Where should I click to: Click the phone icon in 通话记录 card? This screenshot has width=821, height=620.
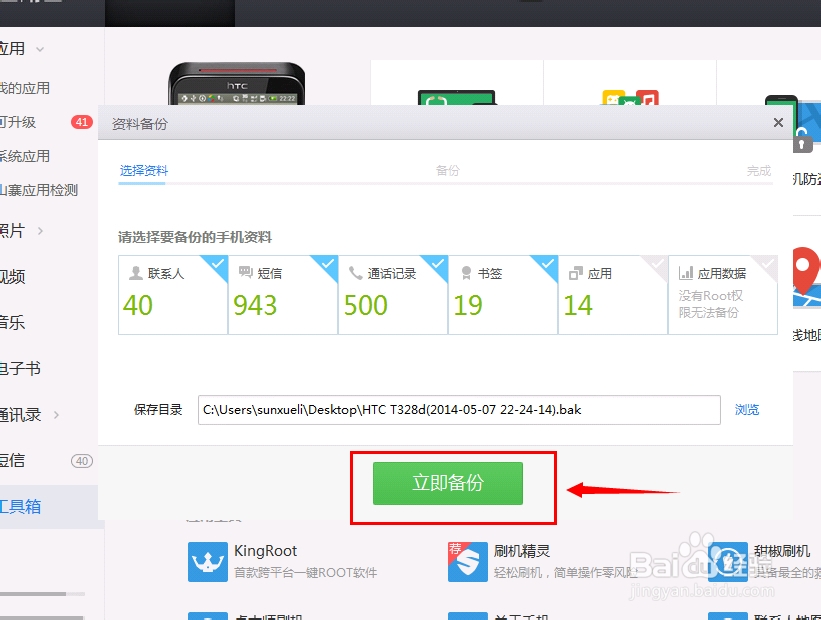(x=356, y=273)
